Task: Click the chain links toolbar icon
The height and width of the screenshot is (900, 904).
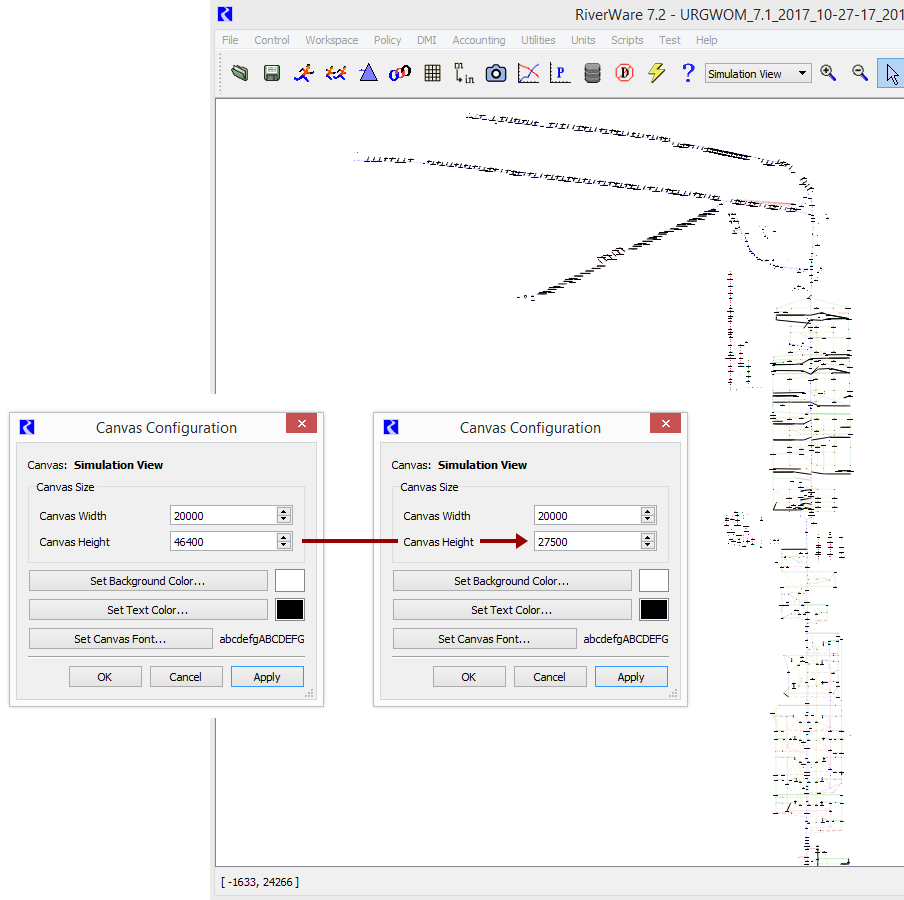Action: tap(400, 73)
